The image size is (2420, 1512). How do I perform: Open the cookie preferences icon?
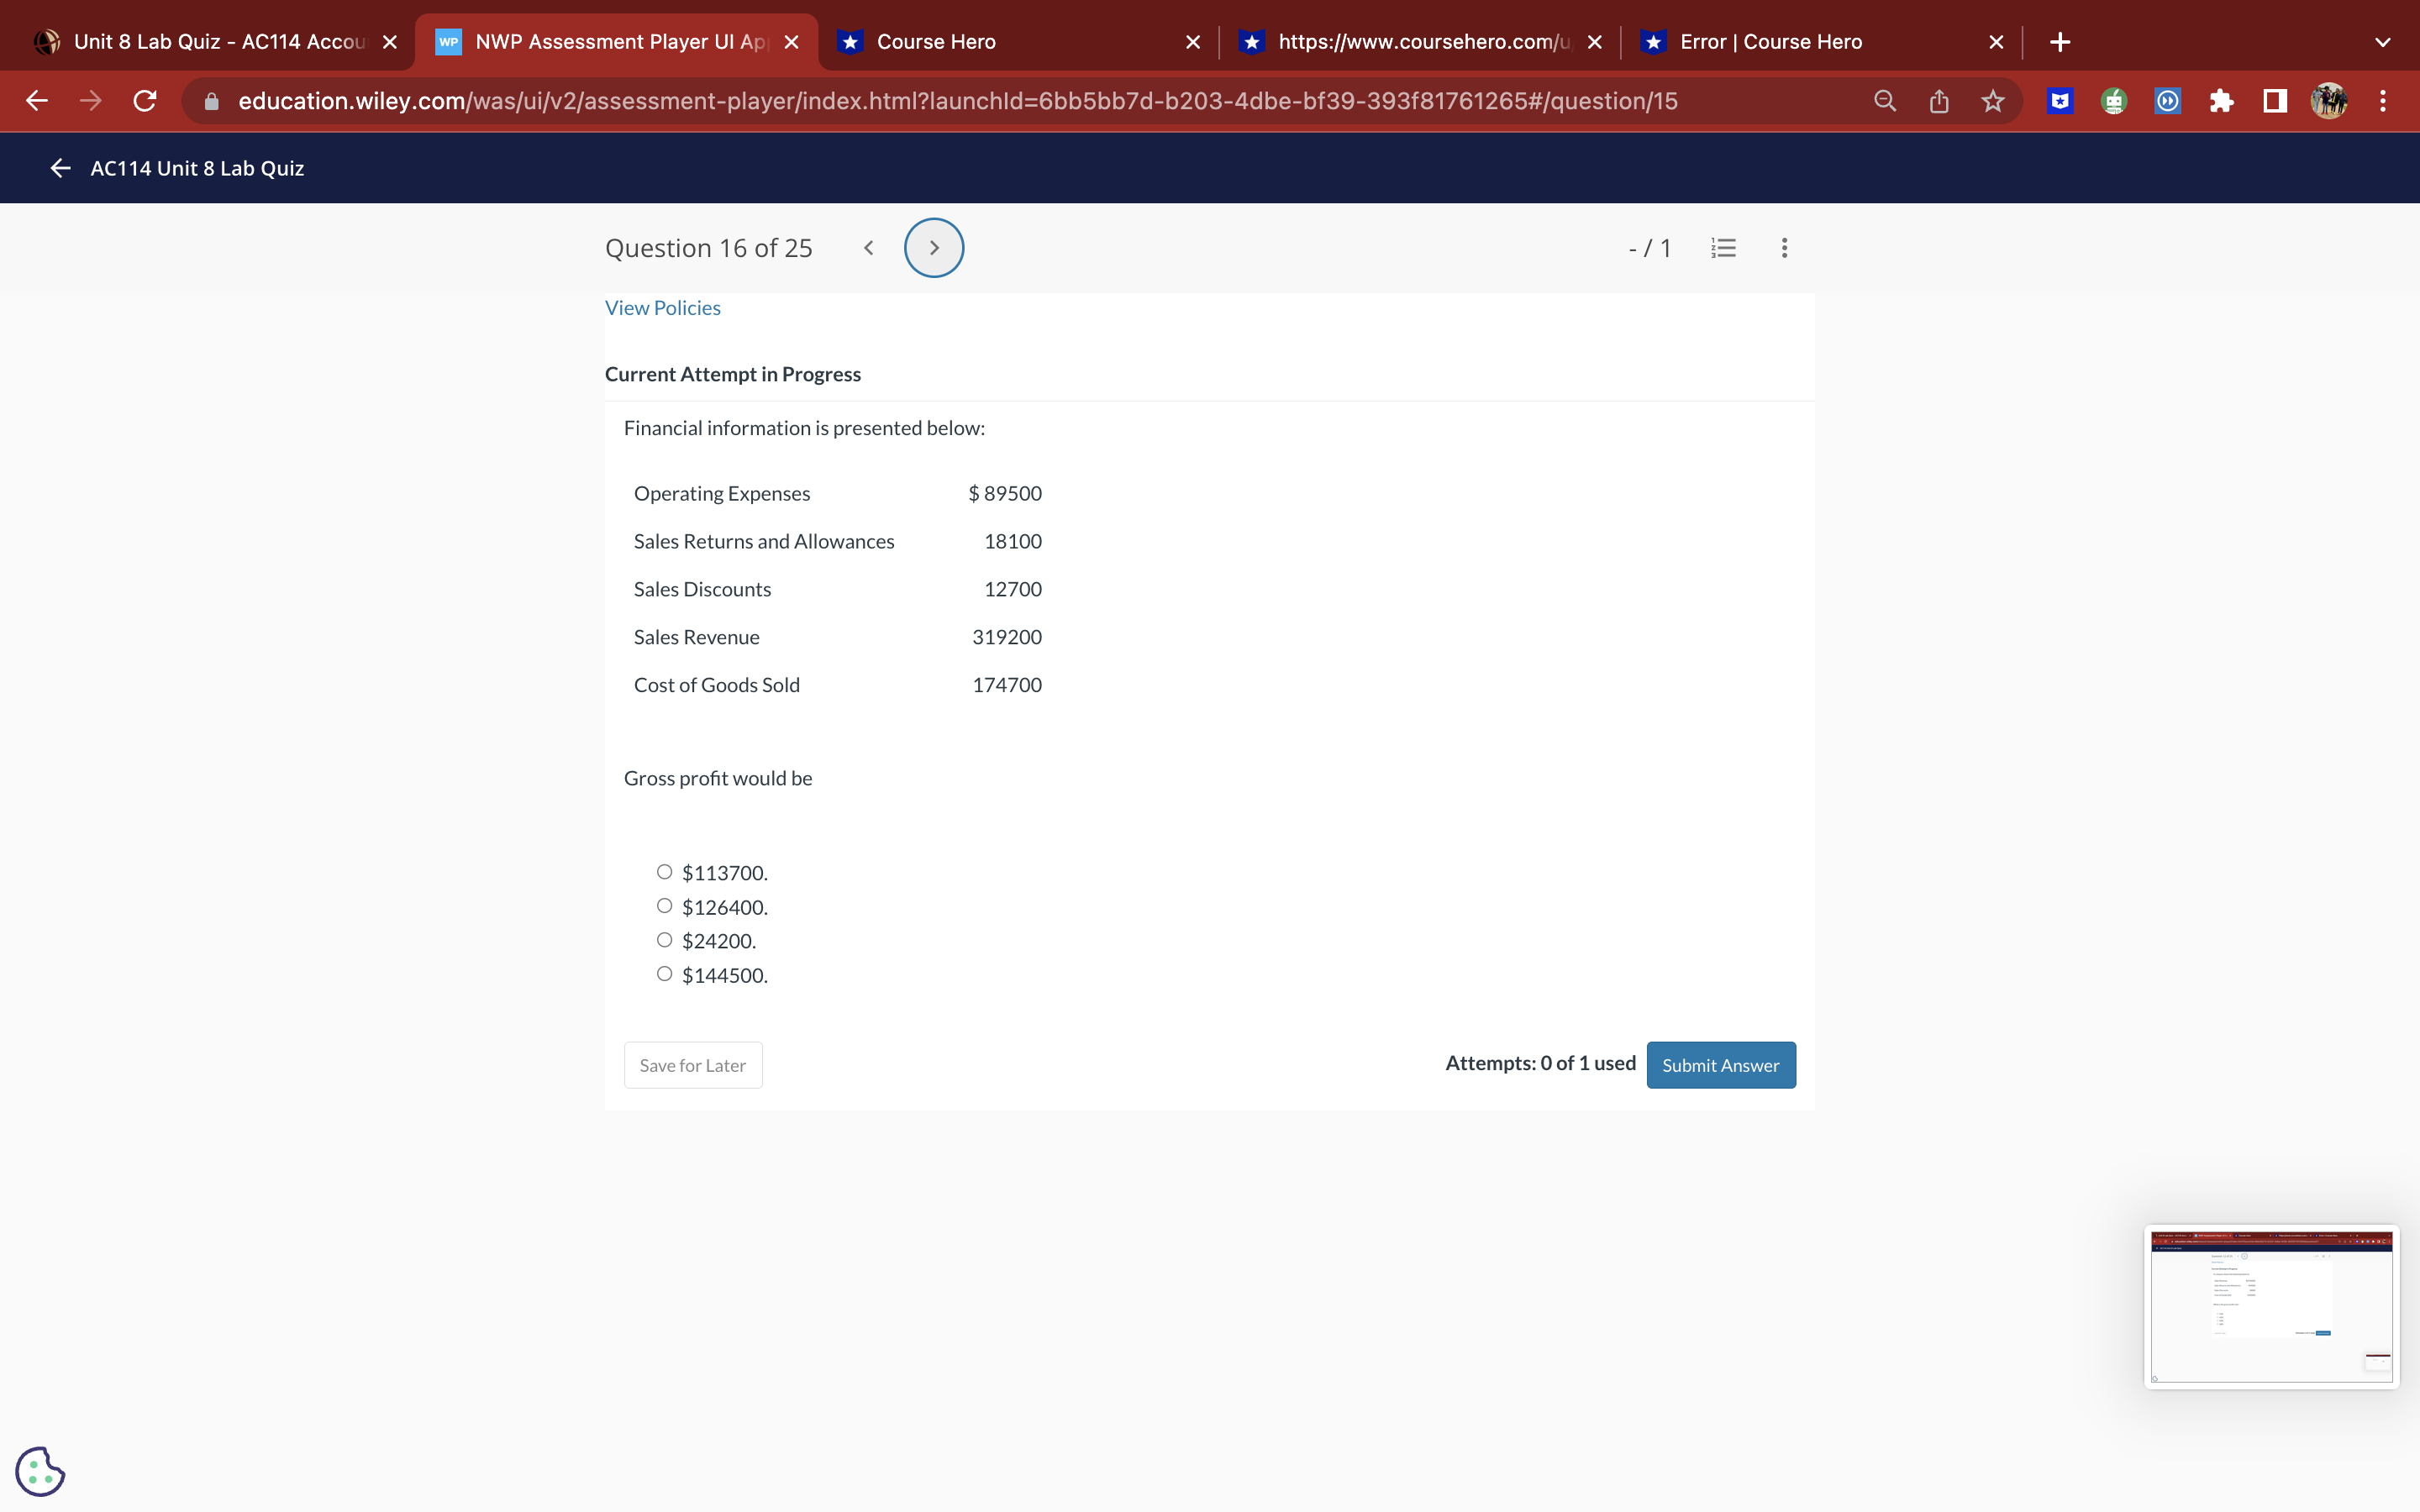(40, 1471)
